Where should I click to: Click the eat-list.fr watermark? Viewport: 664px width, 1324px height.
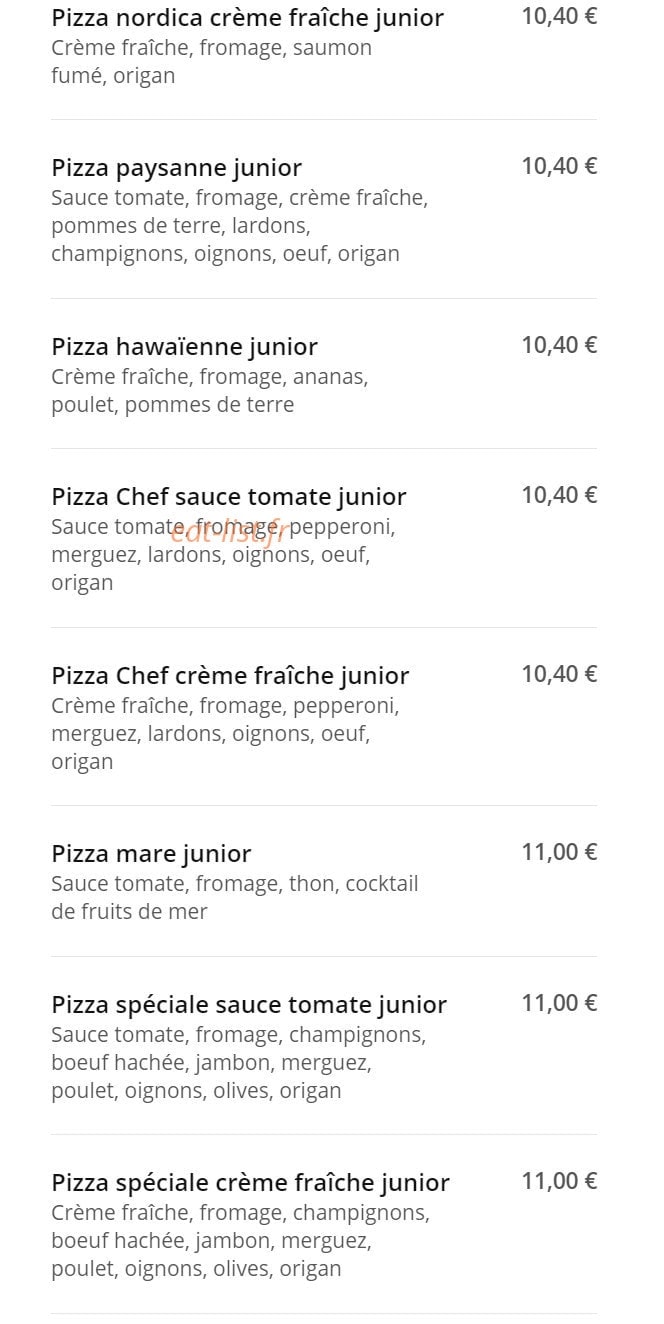pyautogui.click(x=229, y=533)
